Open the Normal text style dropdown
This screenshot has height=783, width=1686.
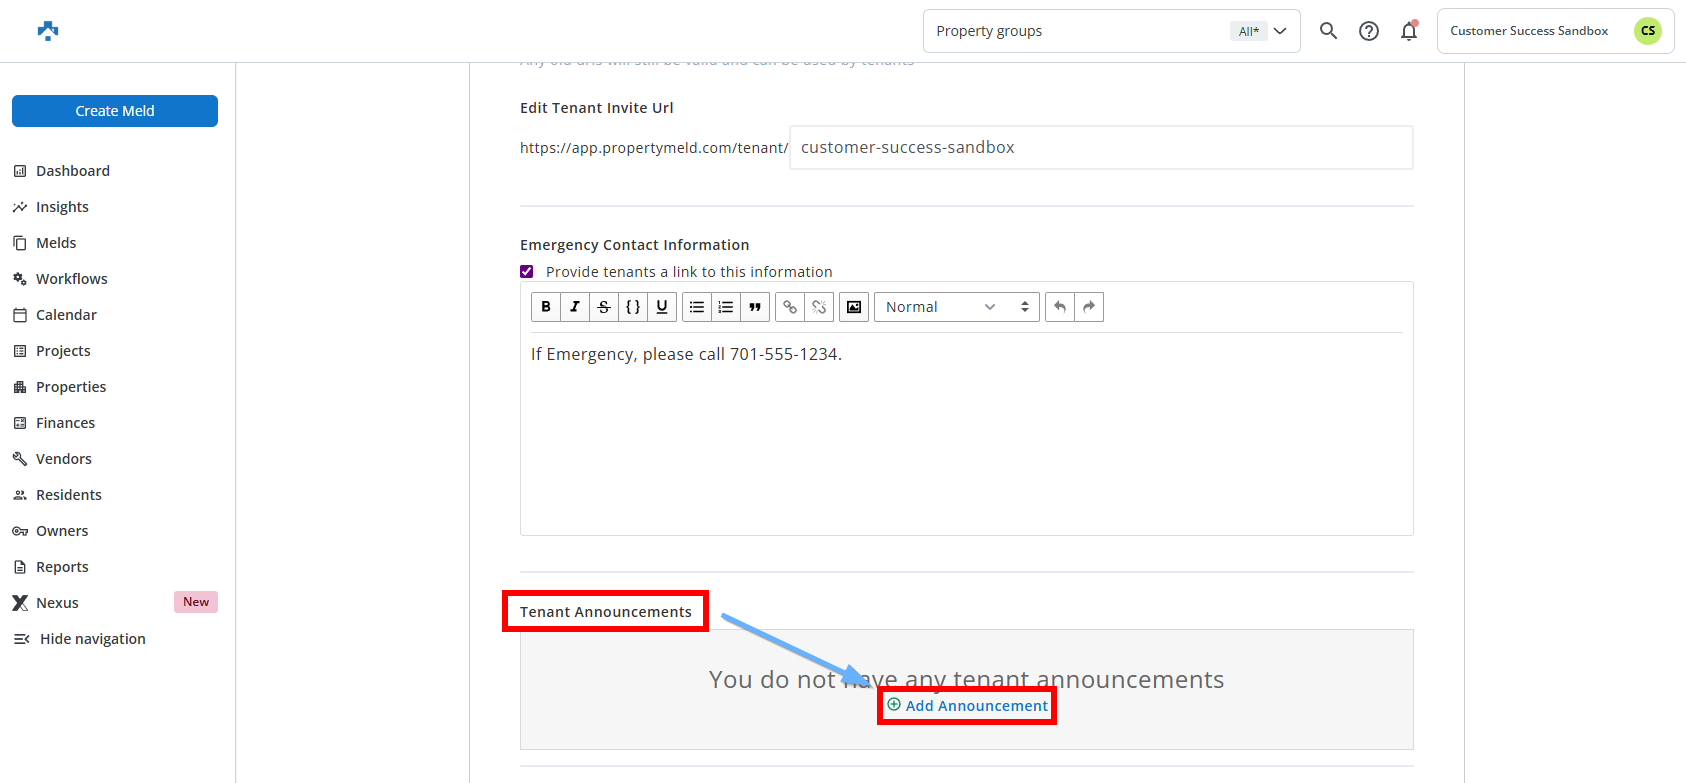tap(956, 307)
